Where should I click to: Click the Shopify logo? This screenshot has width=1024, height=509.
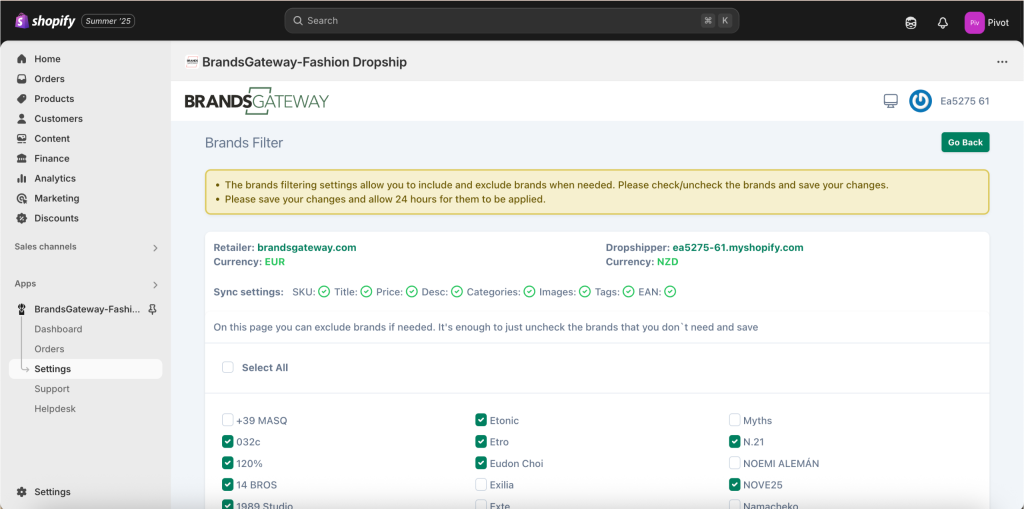pyautogui.click(x=44, y=21)
